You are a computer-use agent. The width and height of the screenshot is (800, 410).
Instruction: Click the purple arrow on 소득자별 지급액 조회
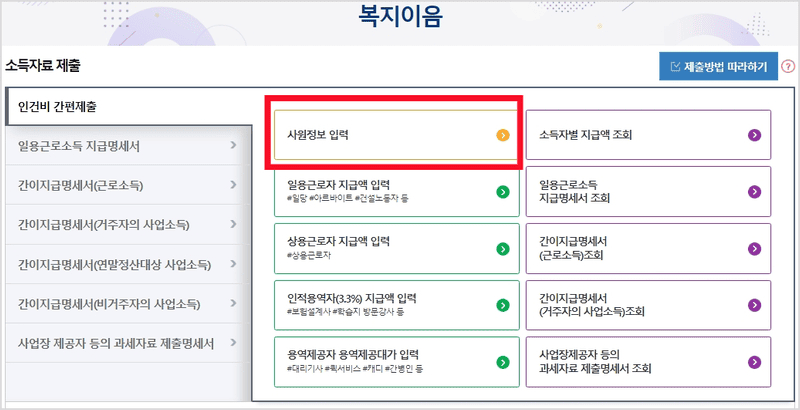tap(754, 135)
